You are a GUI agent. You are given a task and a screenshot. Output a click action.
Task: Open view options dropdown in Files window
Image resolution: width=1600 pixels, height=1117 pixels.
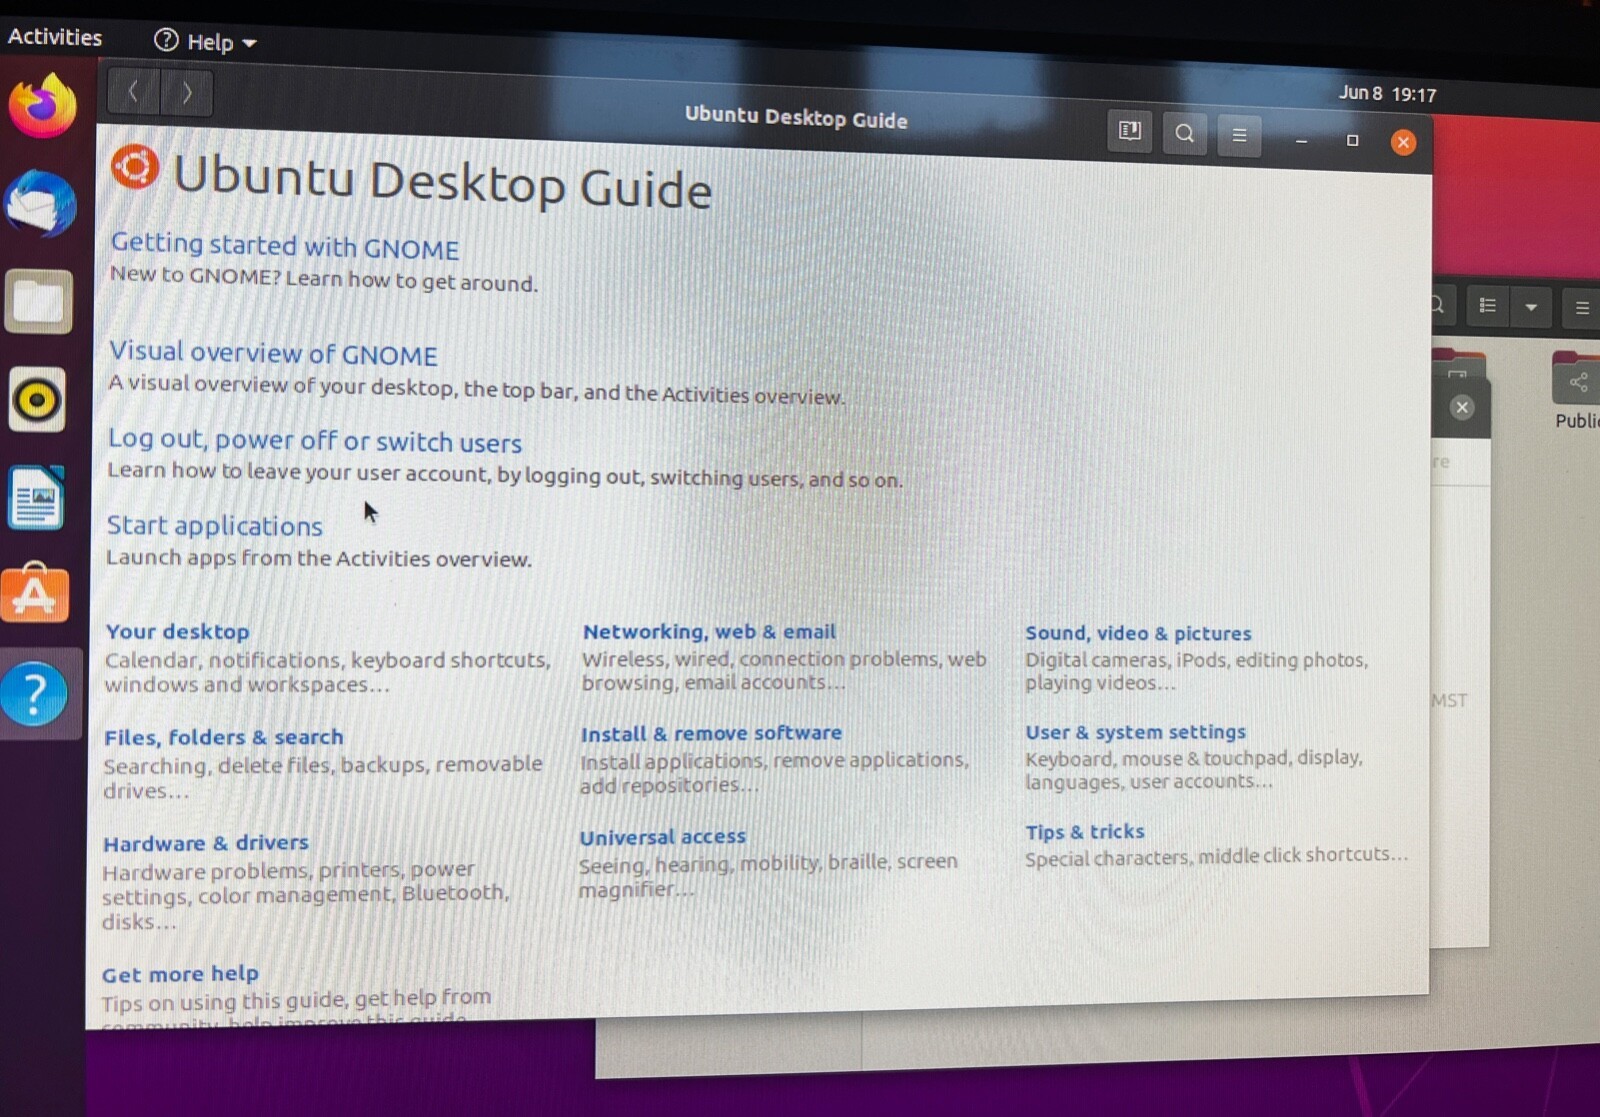(1531, 307)
